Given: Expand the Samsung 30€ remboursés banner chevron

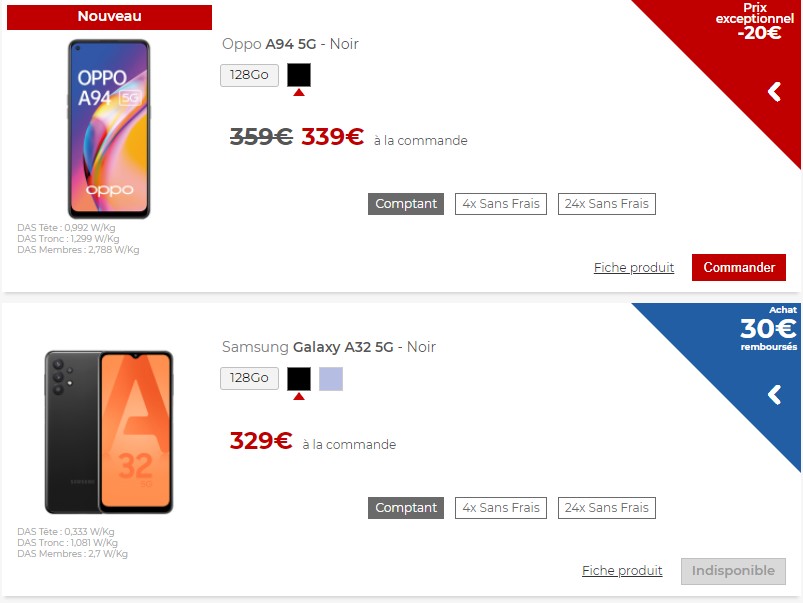Looking at the screenshot, I should [x=774, y=395].
